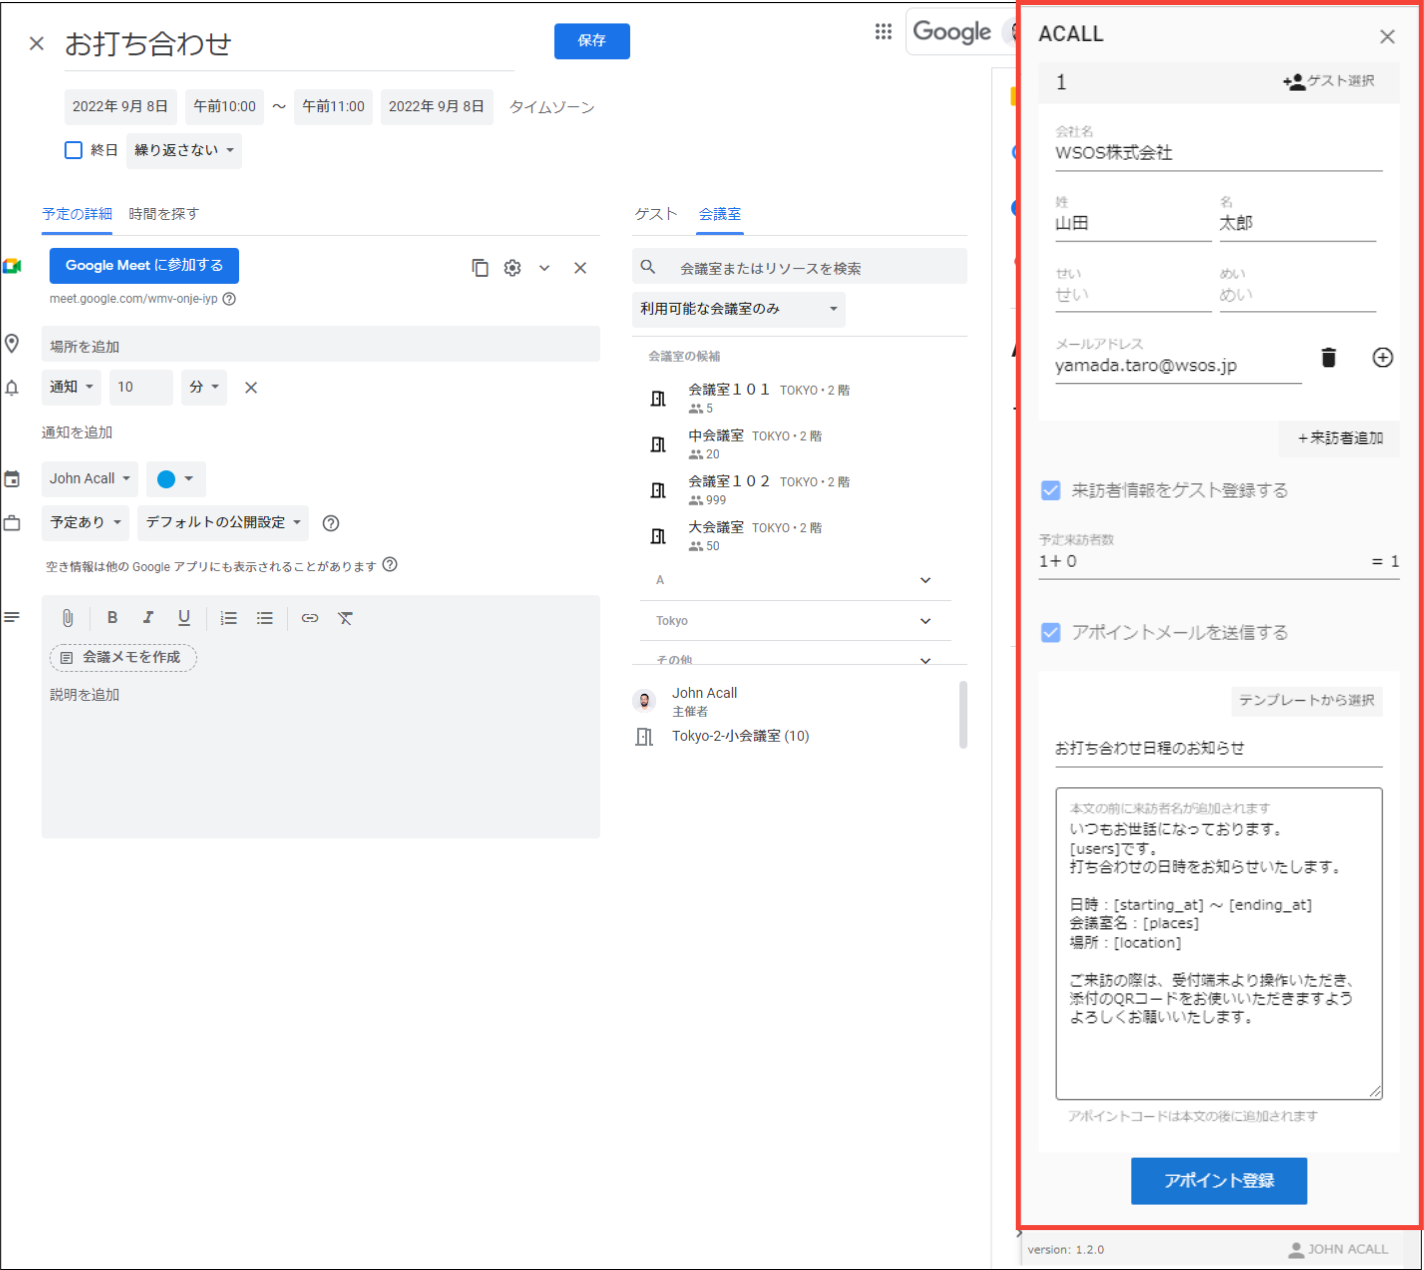Delete the visitor email address
Screen dimensions: 1424x1270
tap(1328, 357)
